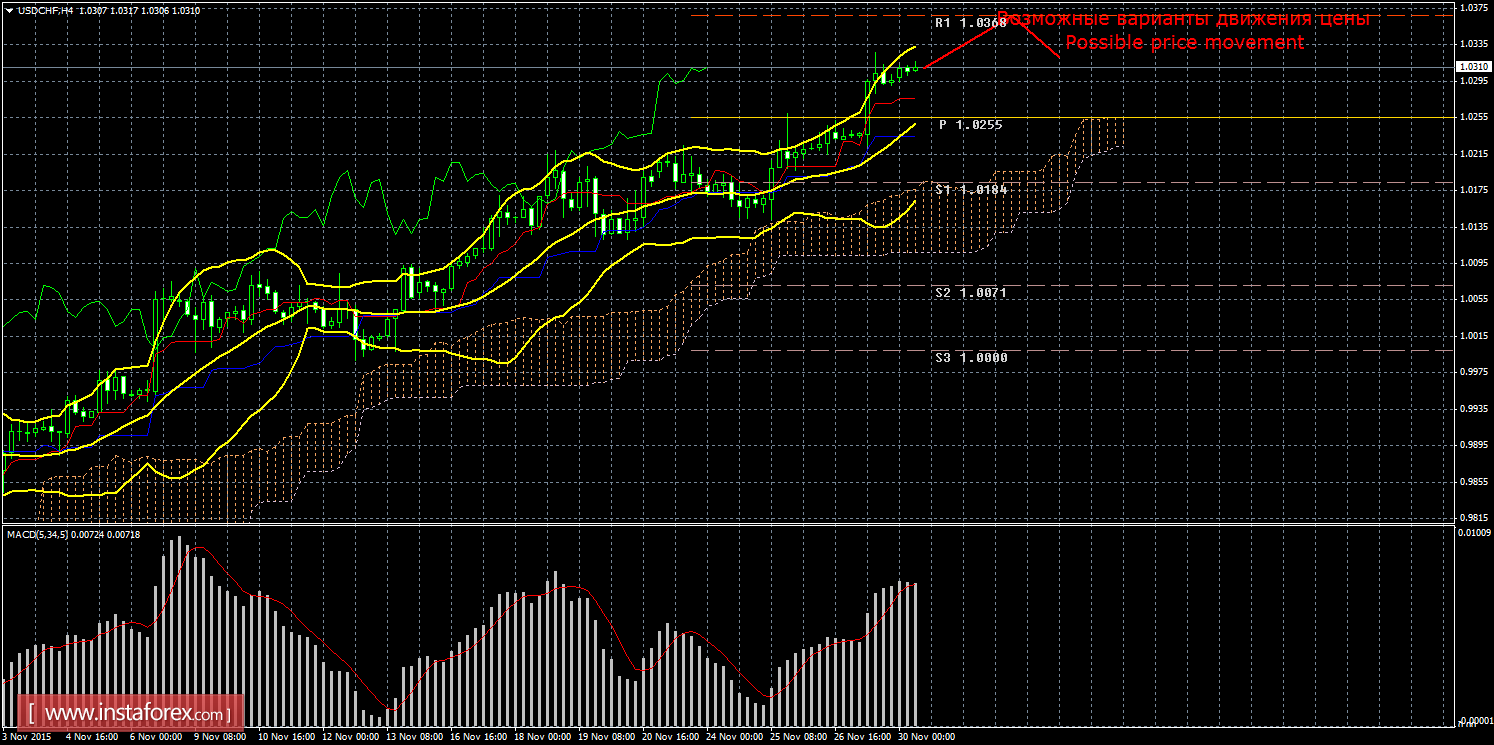The image size is (1494, 745).
Task: Open the www.instaforex.com watermark link
Action: click(135, 714)
